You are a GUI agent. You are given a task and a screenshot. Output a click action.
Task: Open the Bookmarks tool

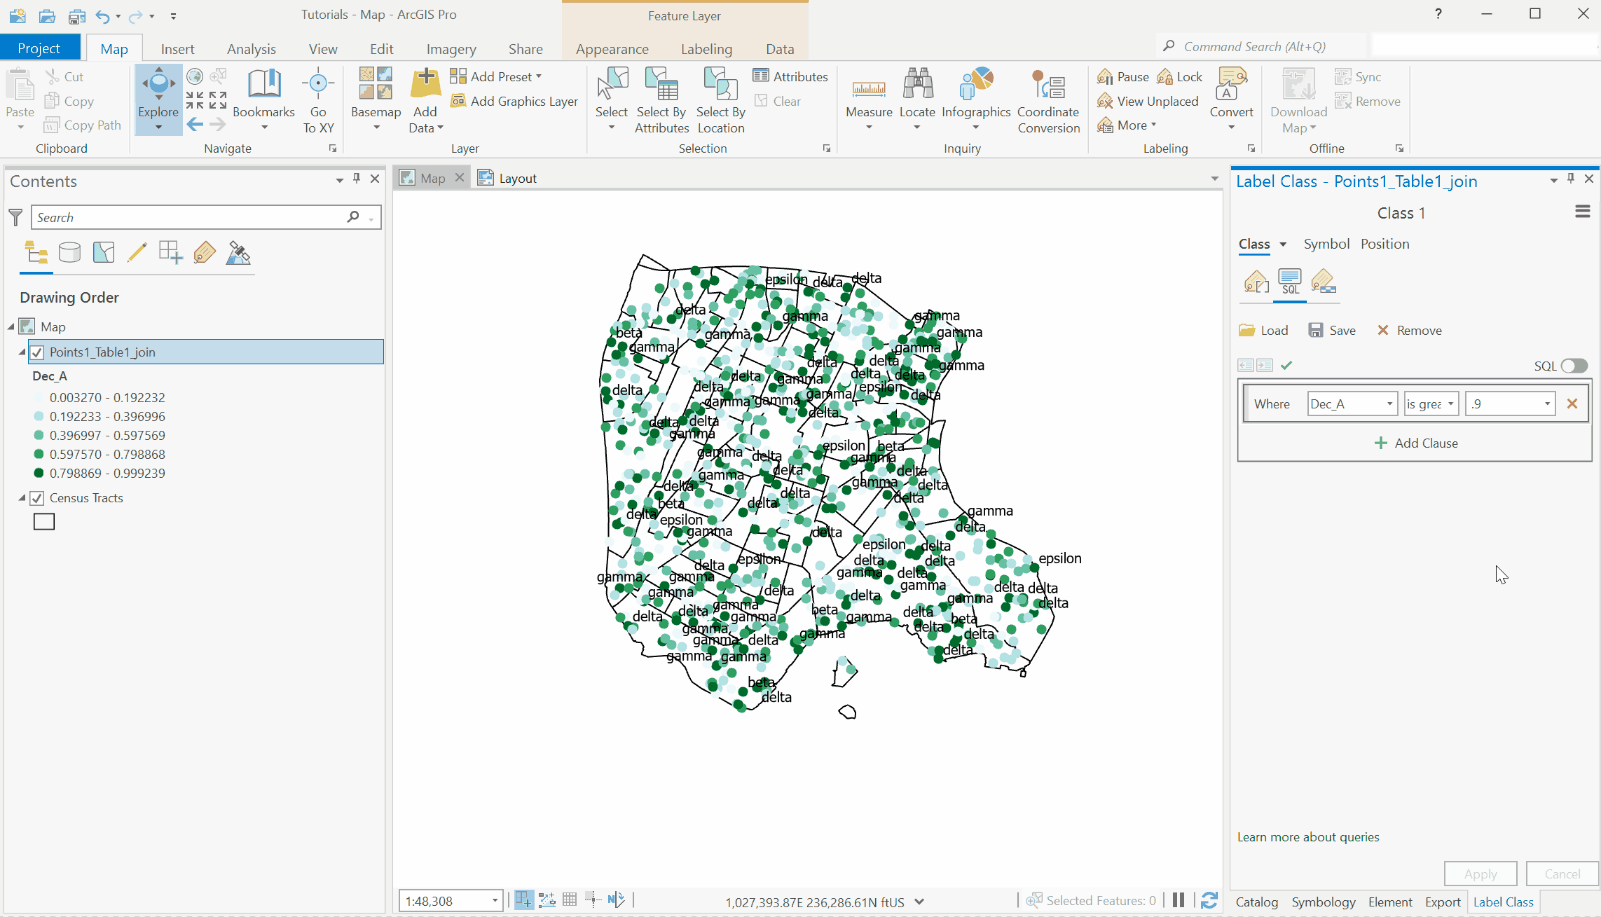(263, 95)
